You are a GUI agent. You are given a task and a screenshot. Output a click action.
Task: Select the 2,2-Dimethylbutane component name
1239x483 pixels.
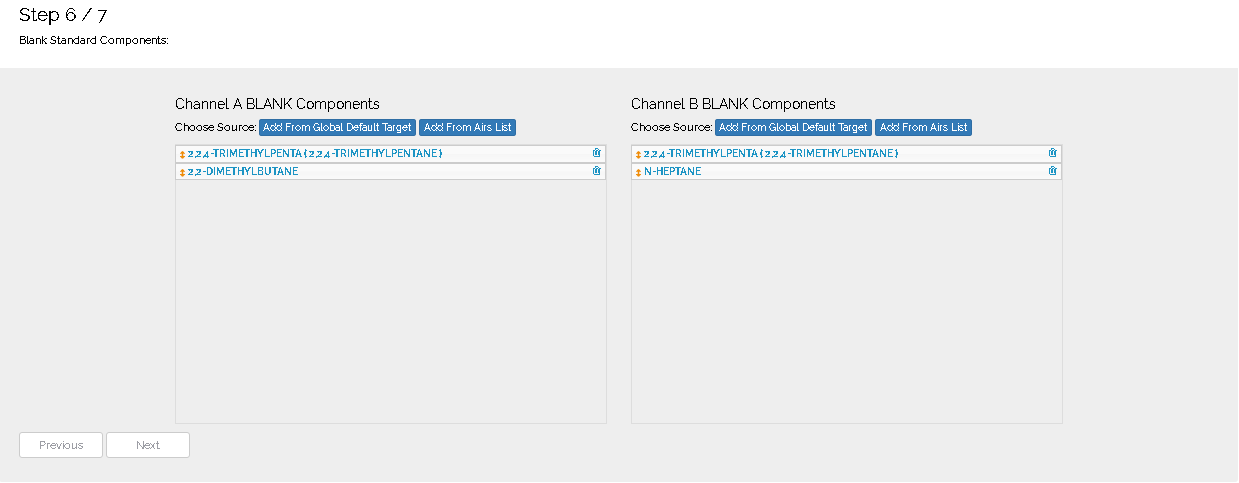pos(243,171)
